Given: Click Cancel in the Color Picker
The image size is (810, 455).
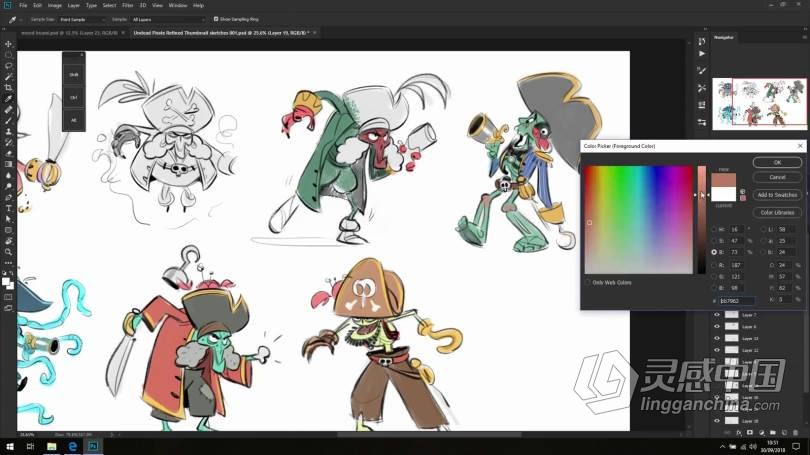Looking at the screenshot, I should click(x=777, y=177).
